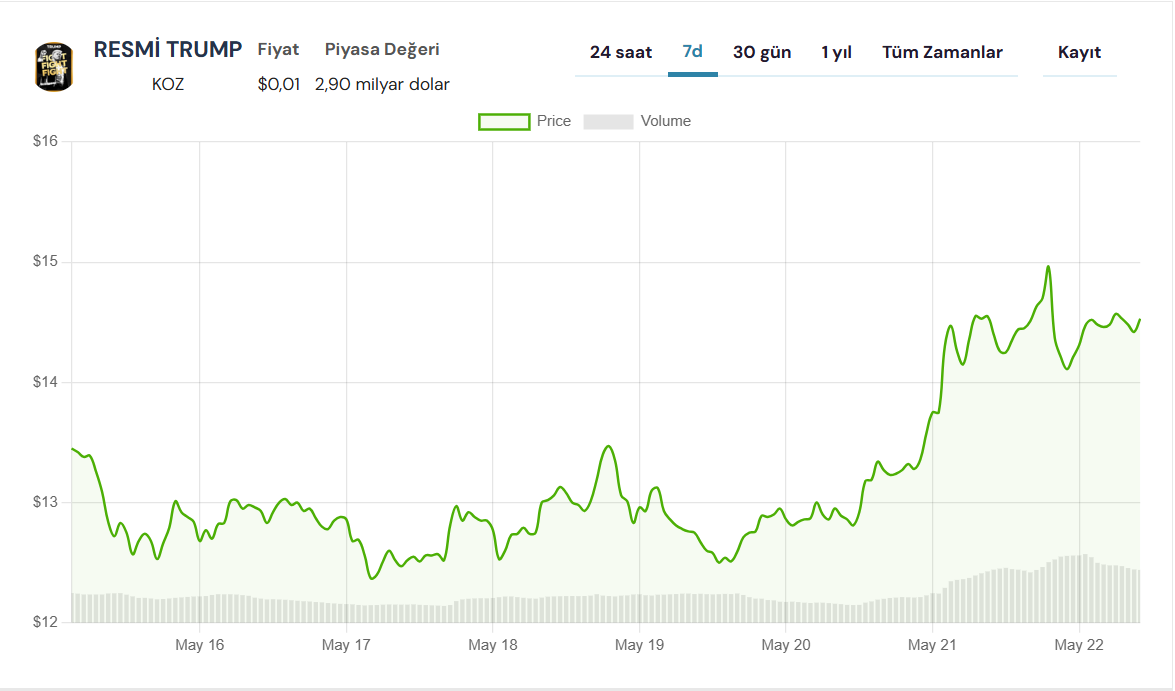The image size is (1175, 691).
Task: Click the 2,90 milyar dolar value
Action: (x=382, y=84)
